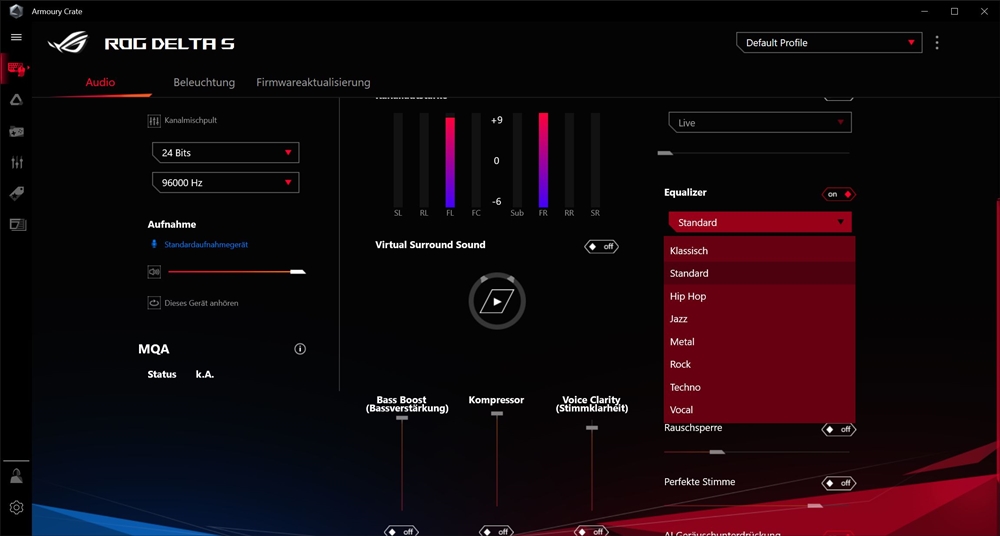Turn off the Equalizer toggle
The width and height of the screenshot is (1000, 536).
(839, 194)
